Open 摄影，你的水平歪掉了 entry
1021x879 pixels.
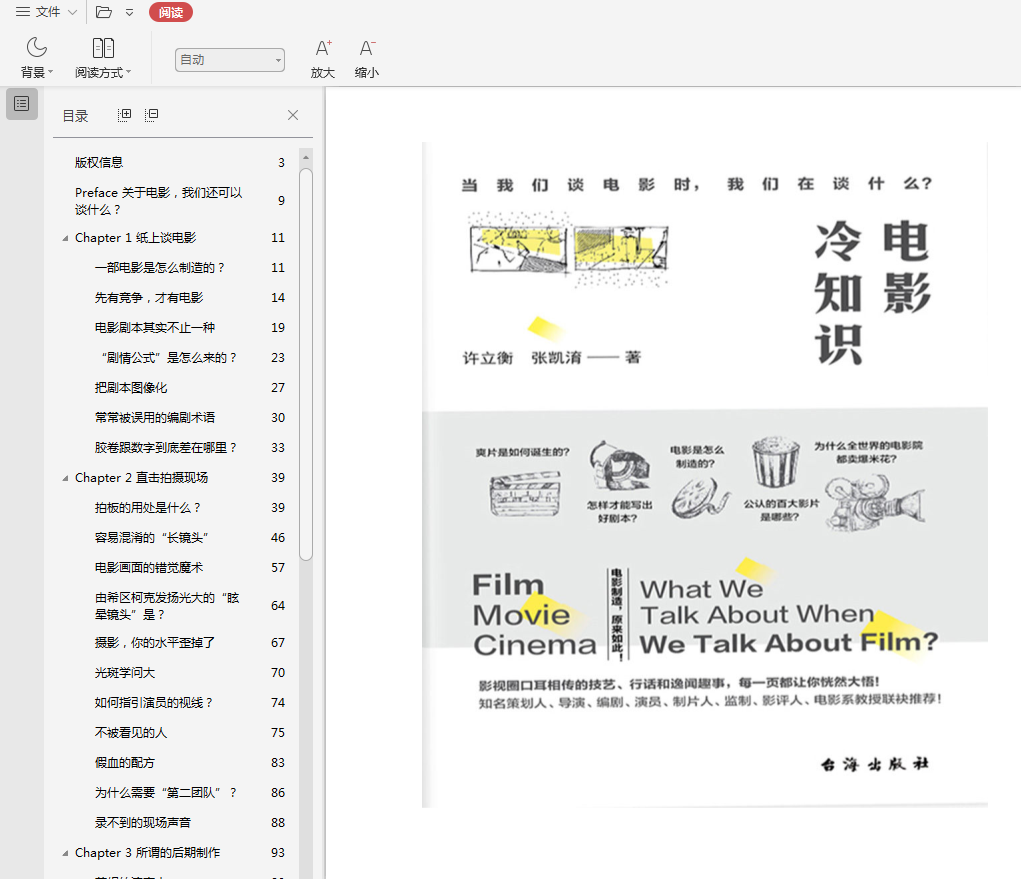(x=155, y=643)
